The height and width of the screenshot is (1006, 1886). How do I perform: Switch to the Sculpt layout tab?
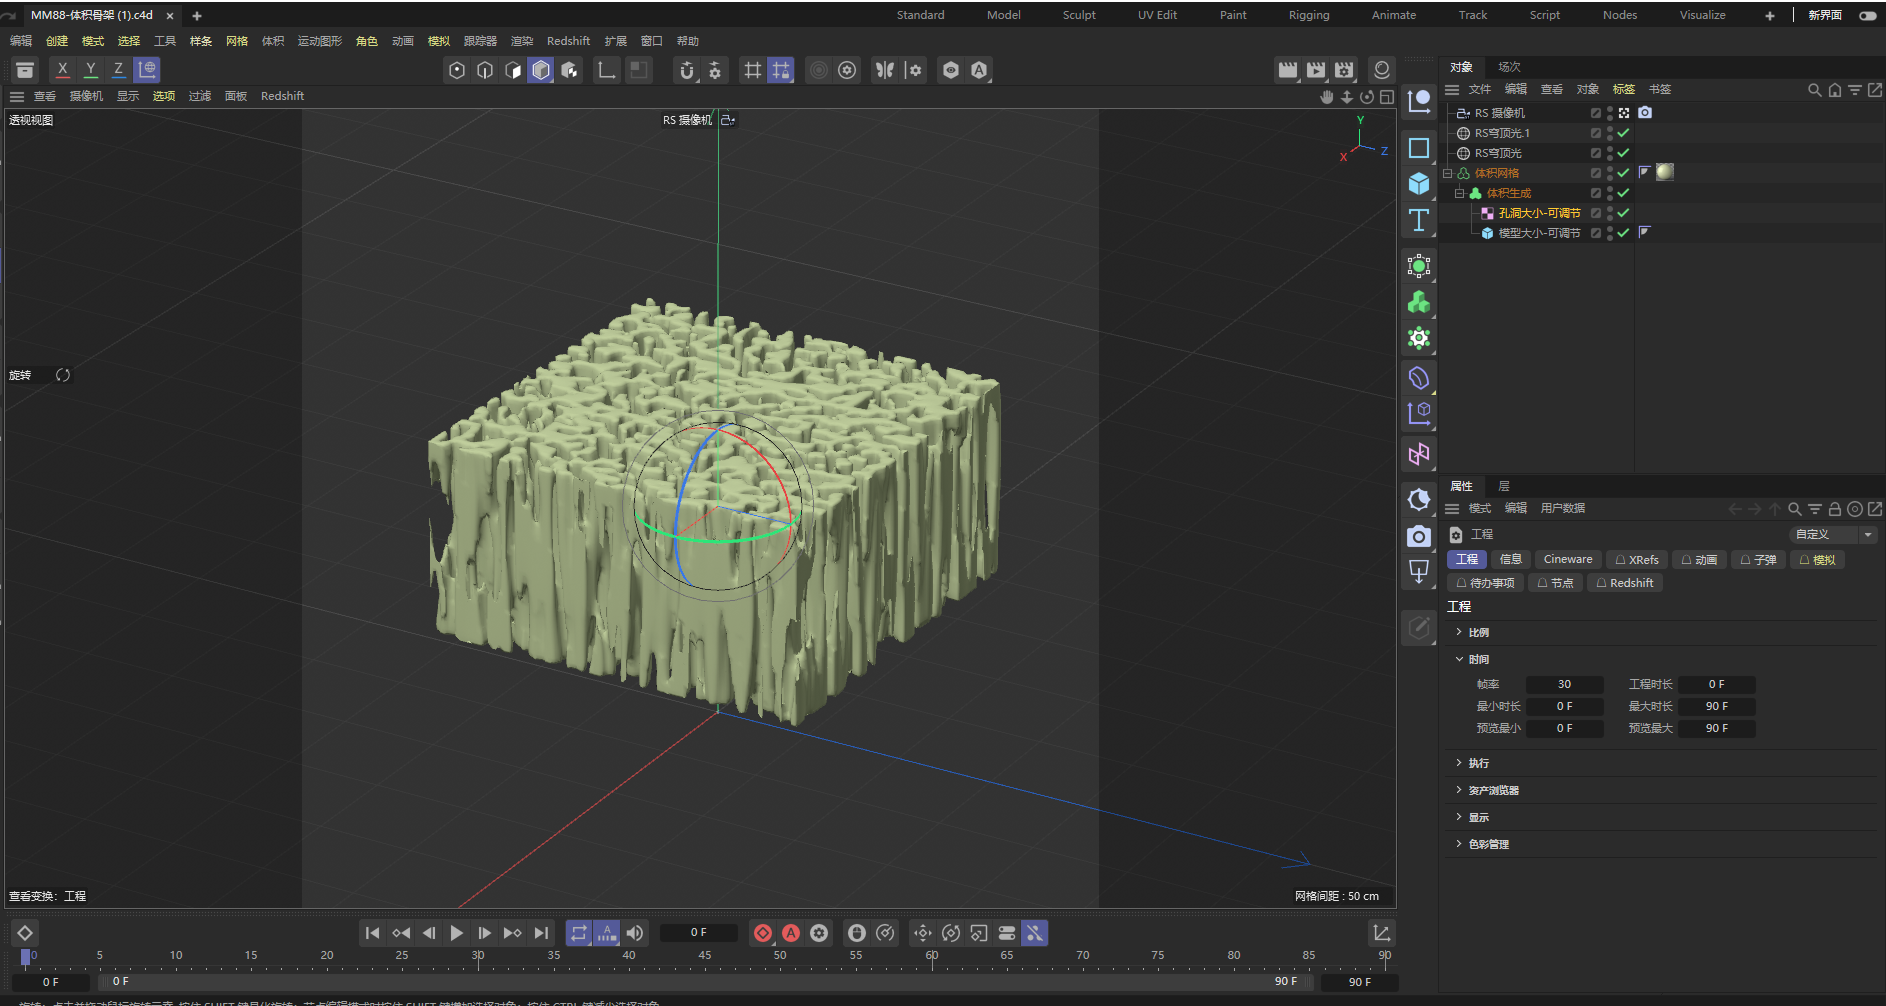[1079, 15]
